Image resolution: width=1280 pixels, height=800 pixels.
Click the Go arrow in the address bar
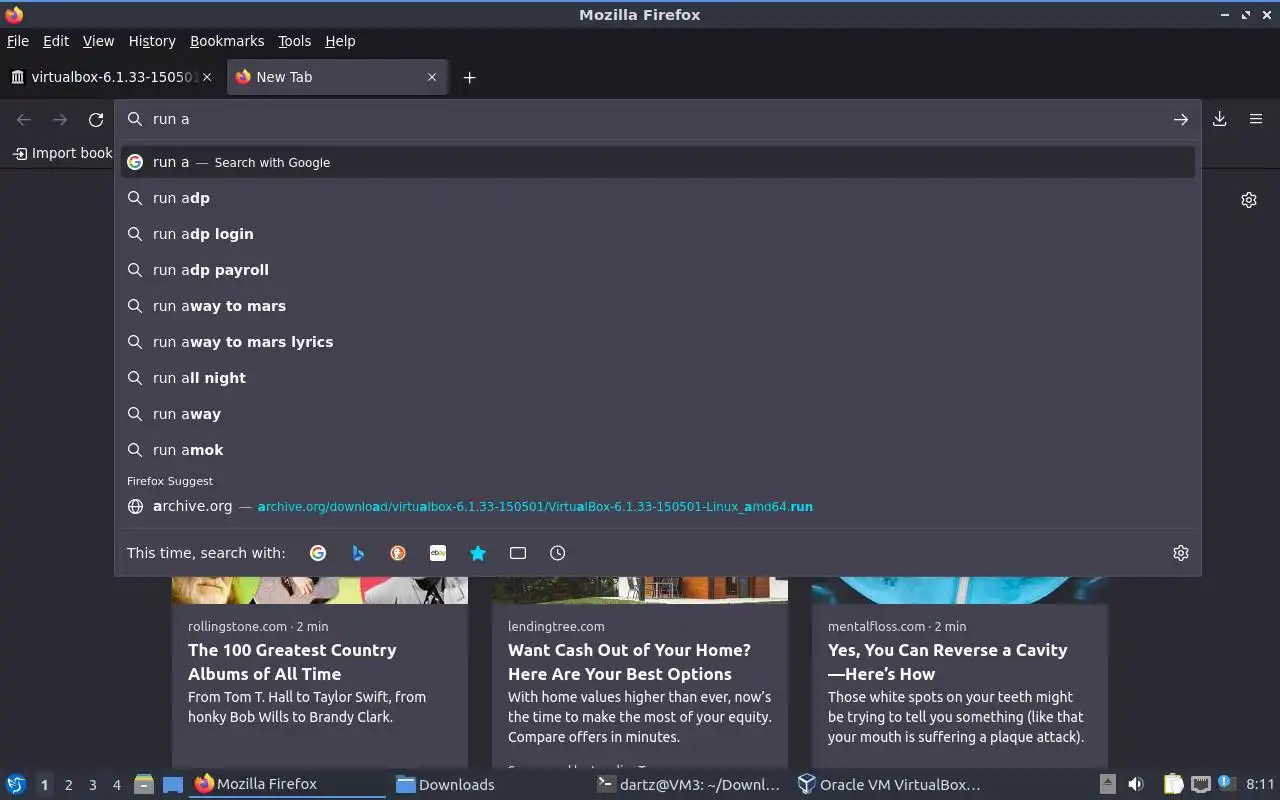pyautogui.click(x=1181, y=119)
